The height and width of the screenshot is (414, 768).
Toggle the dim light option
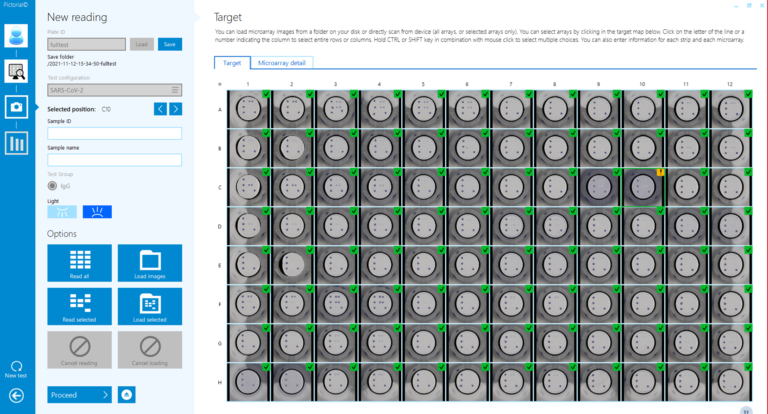[x=62, y=212]
